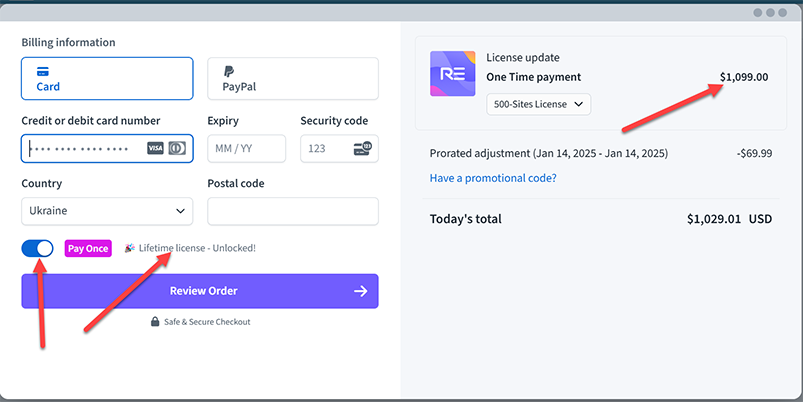Click the Pay Once badge

point(88,248)
